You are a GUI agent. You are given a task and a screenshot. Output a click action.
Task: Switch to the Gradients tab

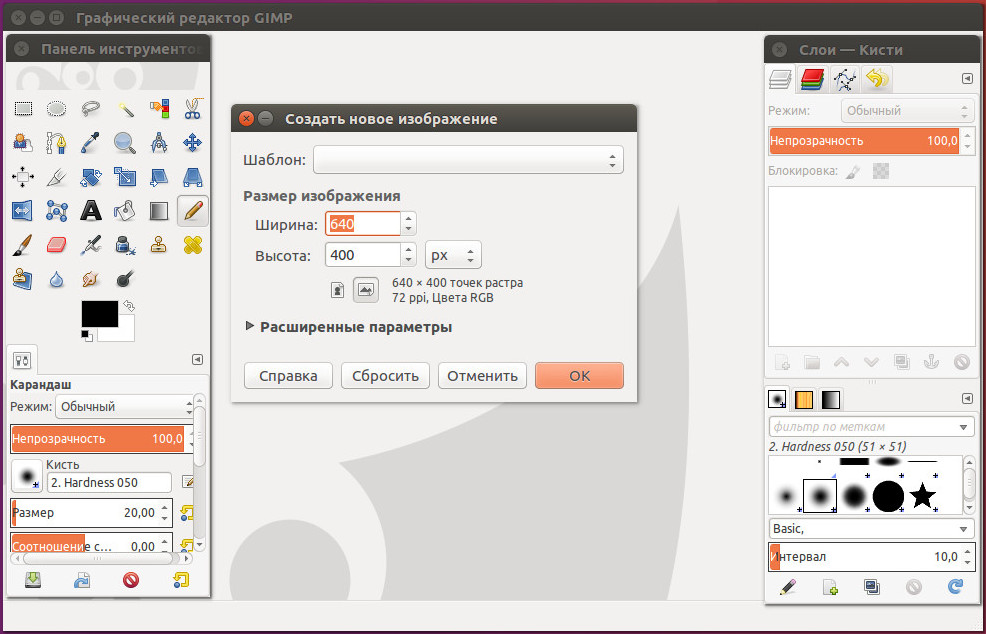coord(831,399)
